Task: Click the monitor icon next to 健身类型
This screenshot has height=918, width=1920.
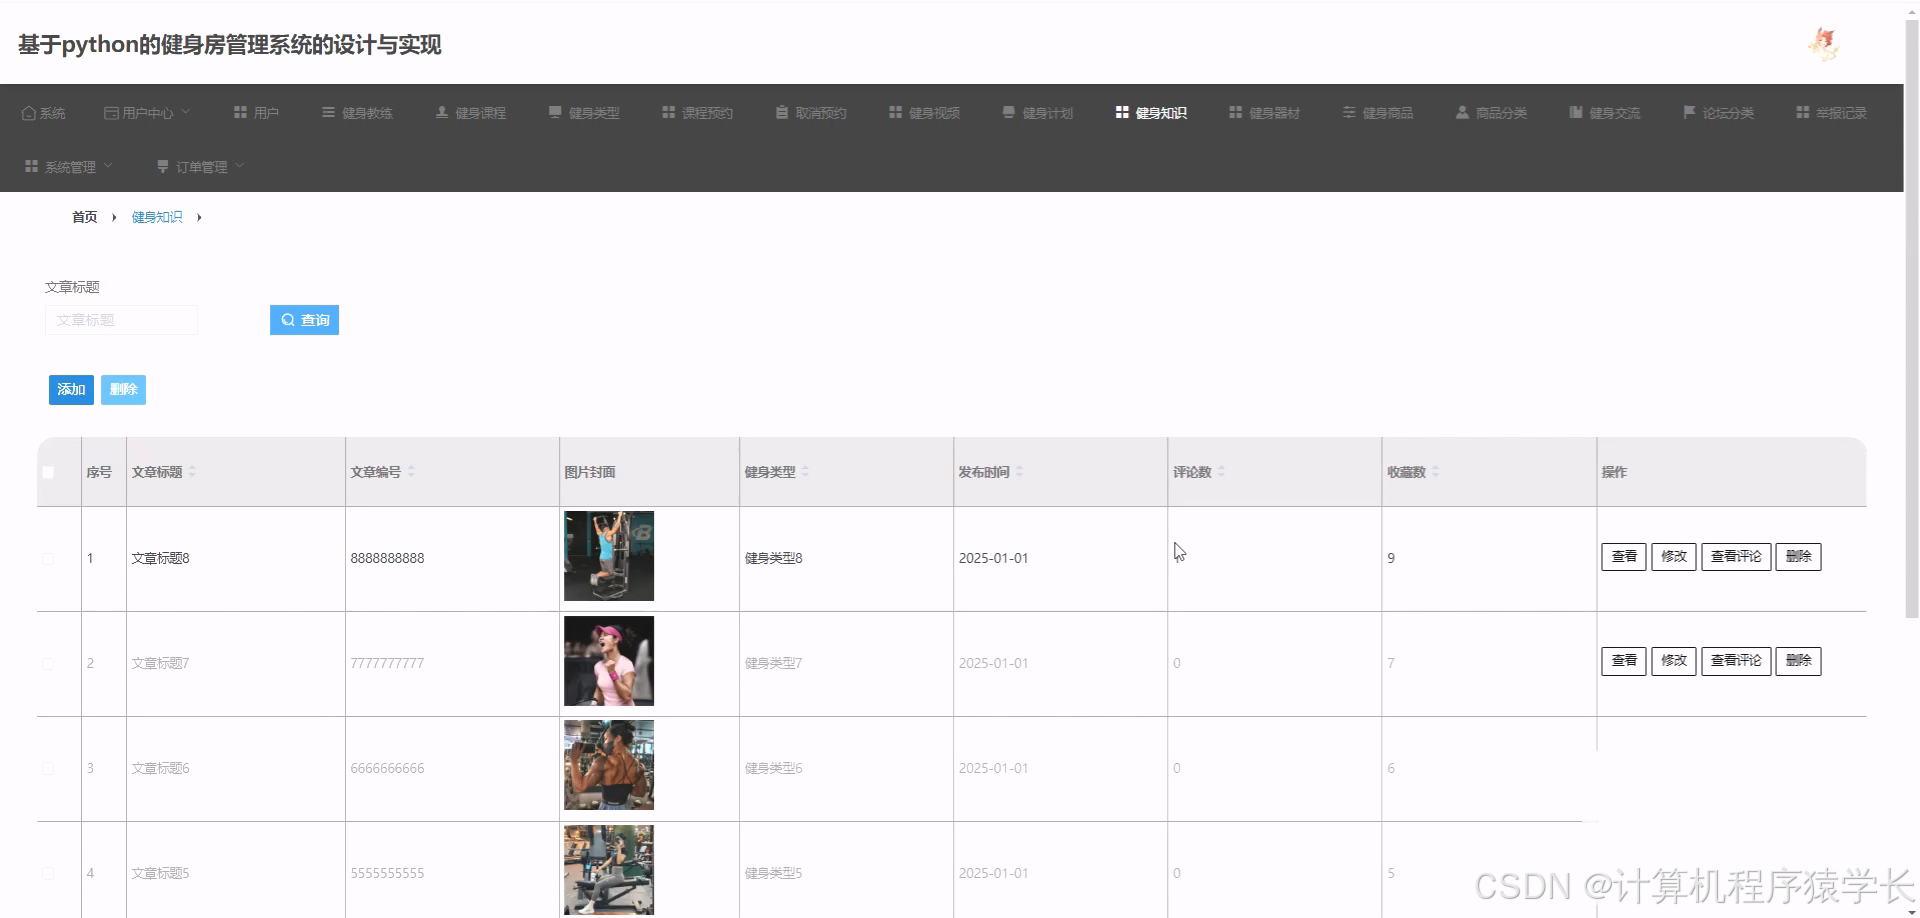Action: click(x=555, y=112)
